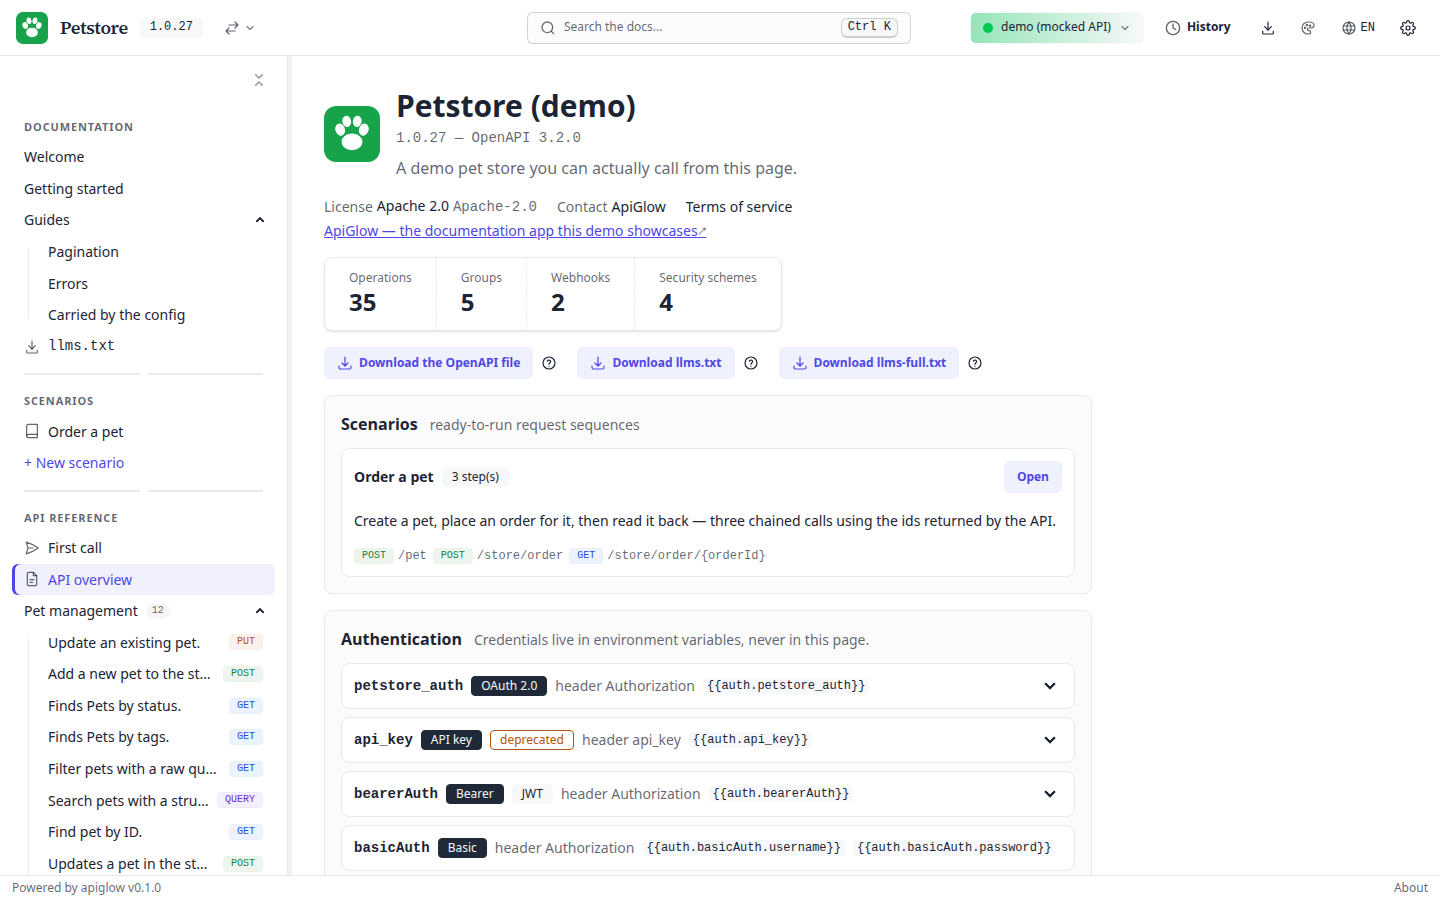Click the version 1.0.27 badge
Image resolution: width=1440 pixels, height=900 pixels.
click(x=171, y=27)
